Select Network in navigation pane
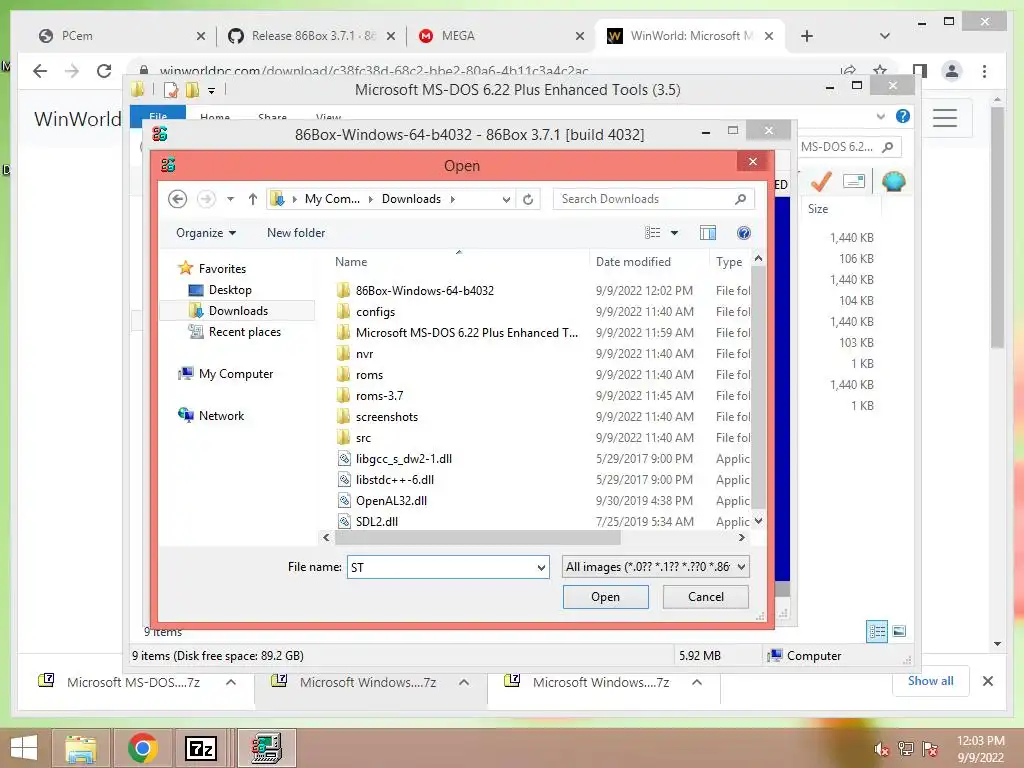The image size is (1024, 768). coord(221,415)
